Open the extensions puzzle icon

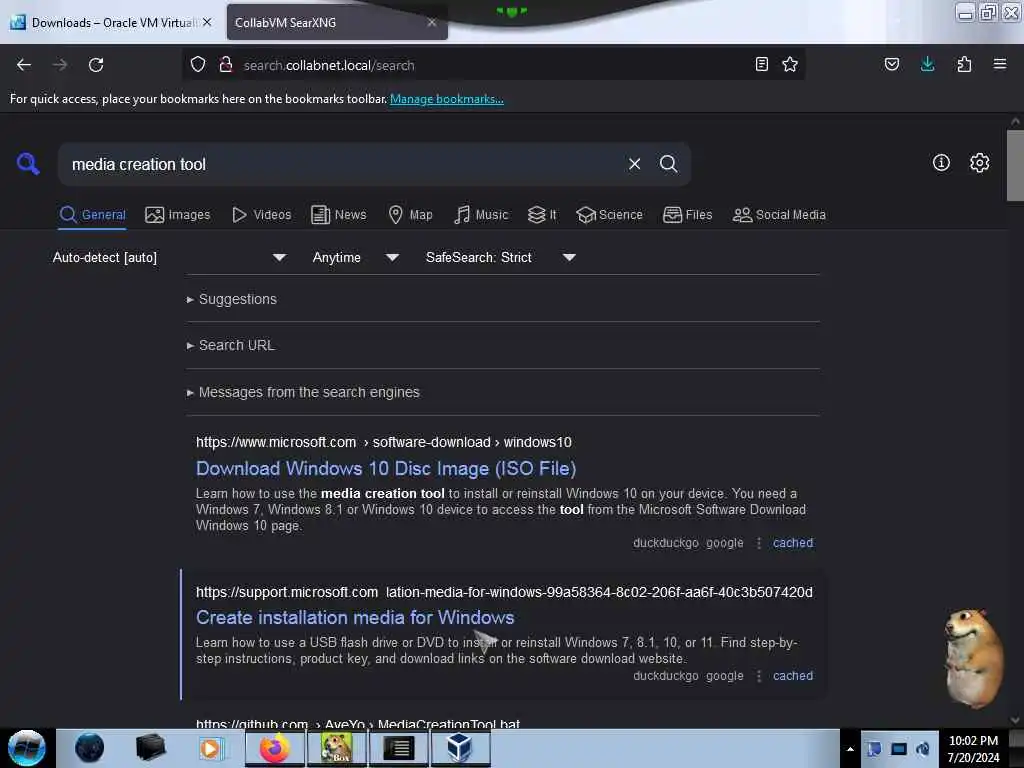point(964,64)
